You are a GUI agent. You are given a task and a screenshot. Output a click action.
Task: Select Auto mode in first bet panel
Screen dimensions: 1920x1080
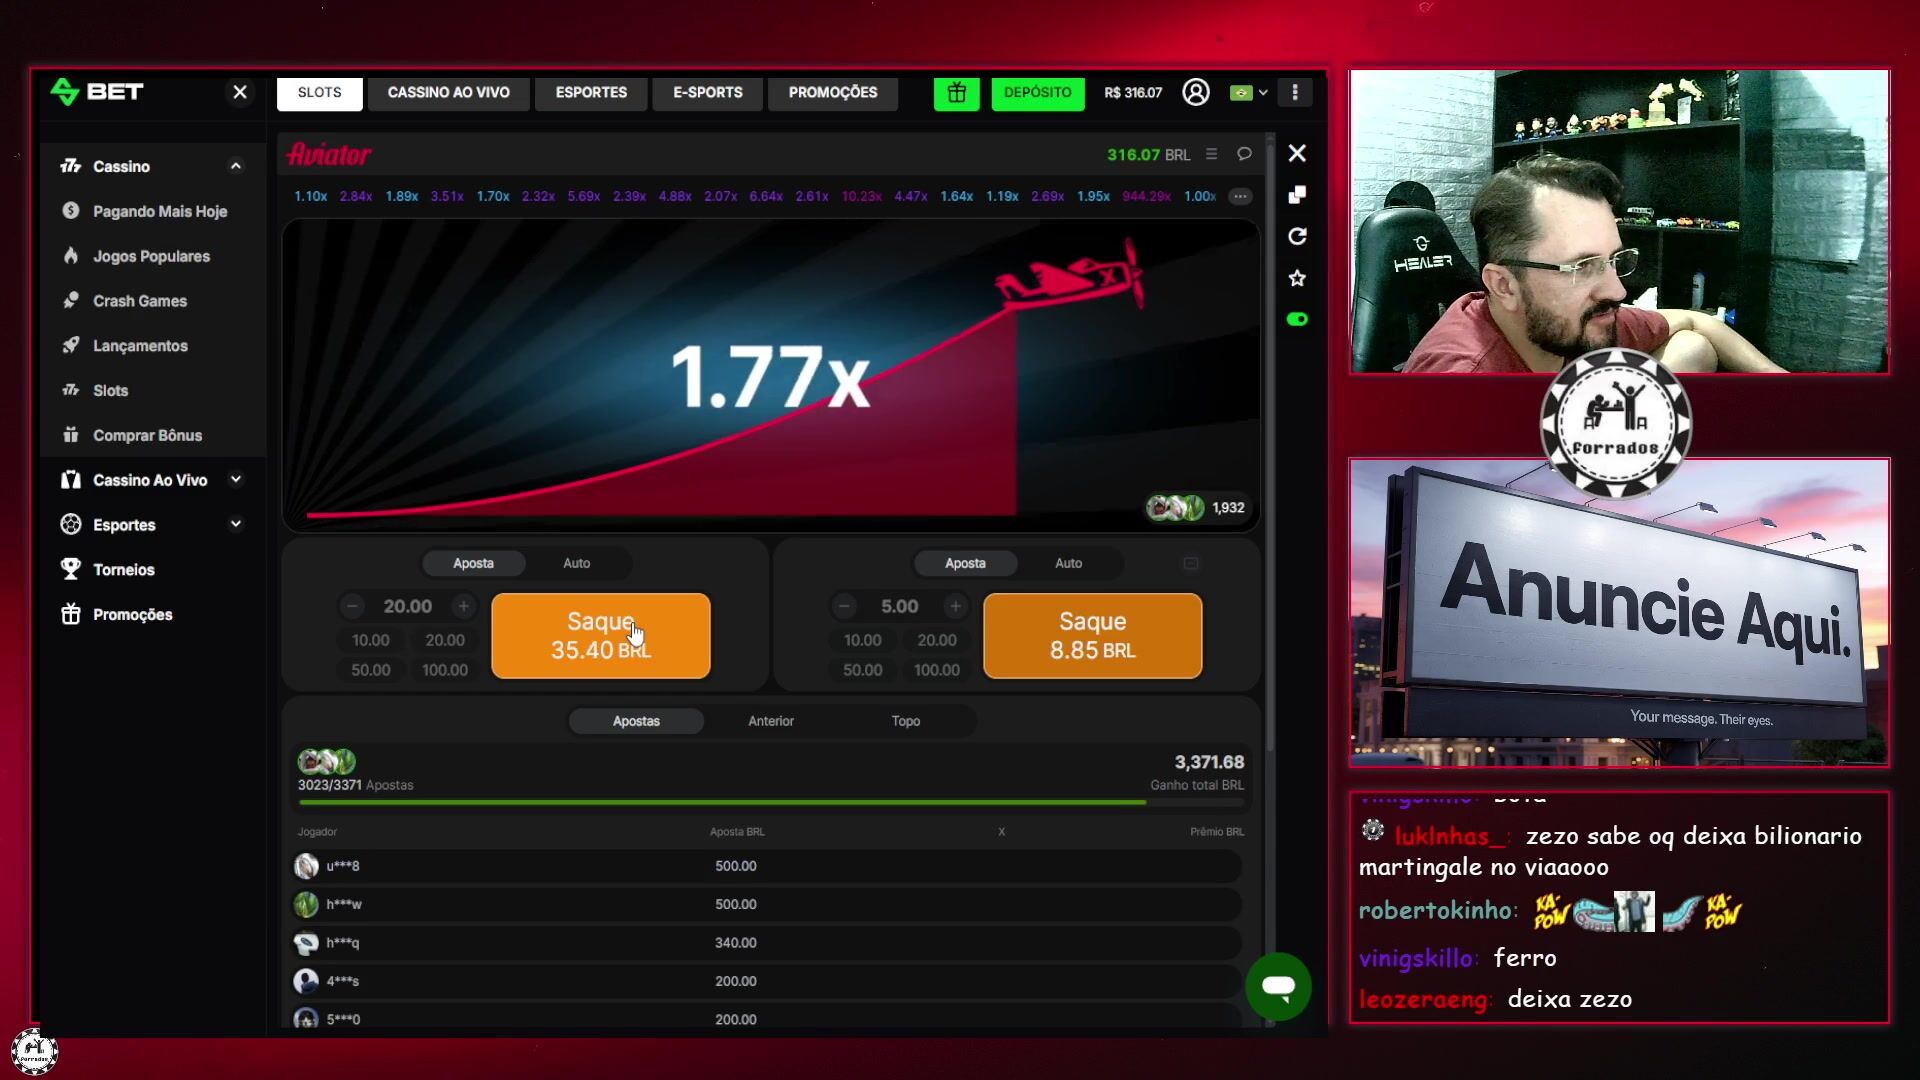coord(576,564)
